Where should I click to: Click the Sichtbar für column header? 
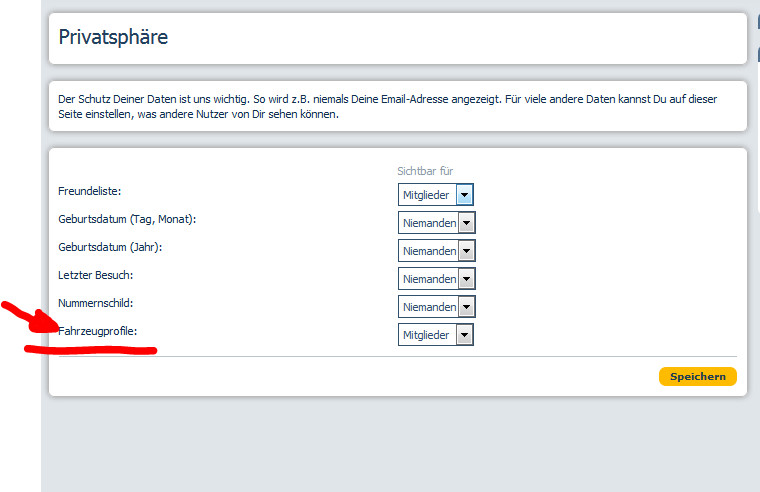coord(425,171)
